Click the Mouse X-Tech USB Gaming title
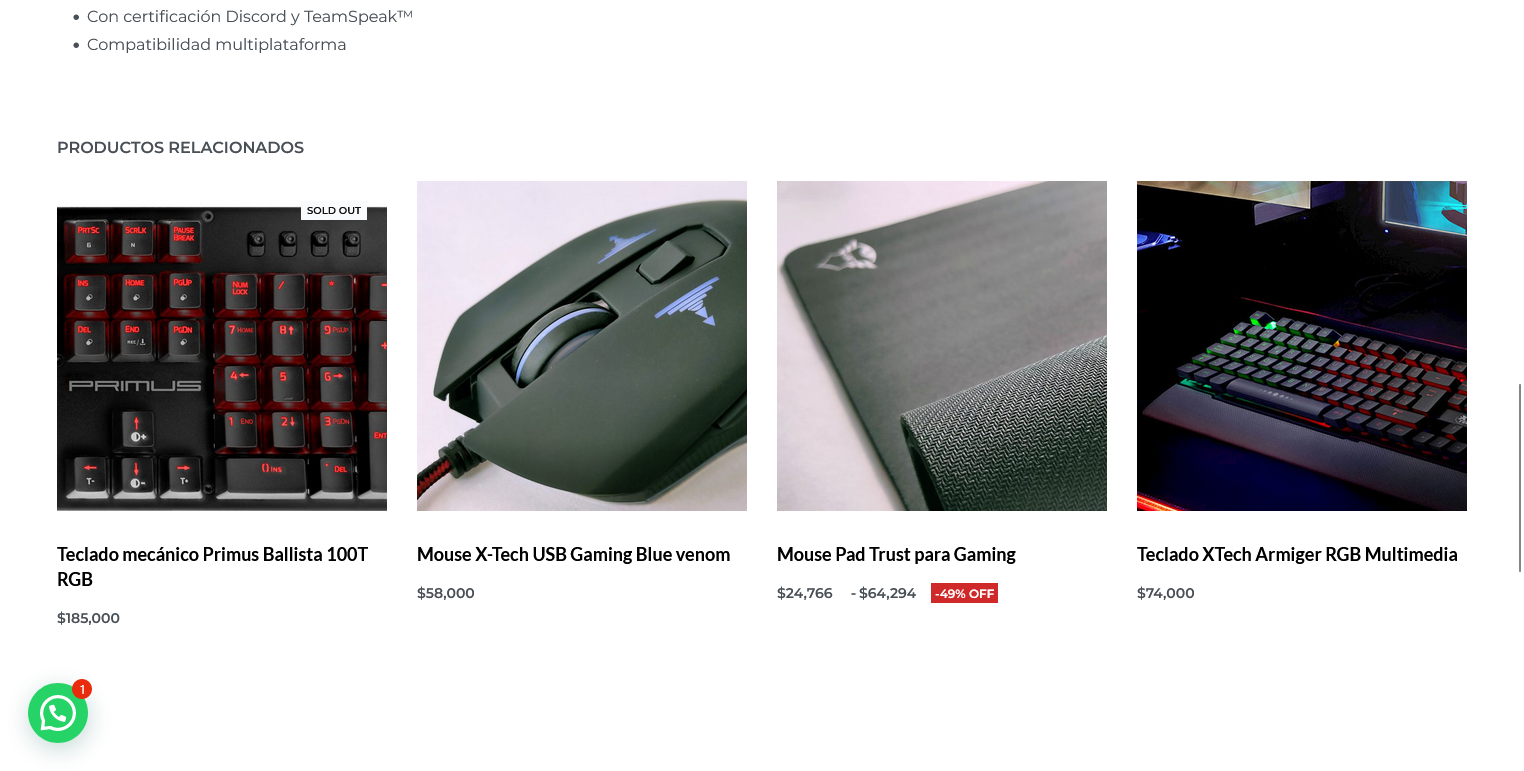Screen dimensions: 1524x771 pos(574,555)
